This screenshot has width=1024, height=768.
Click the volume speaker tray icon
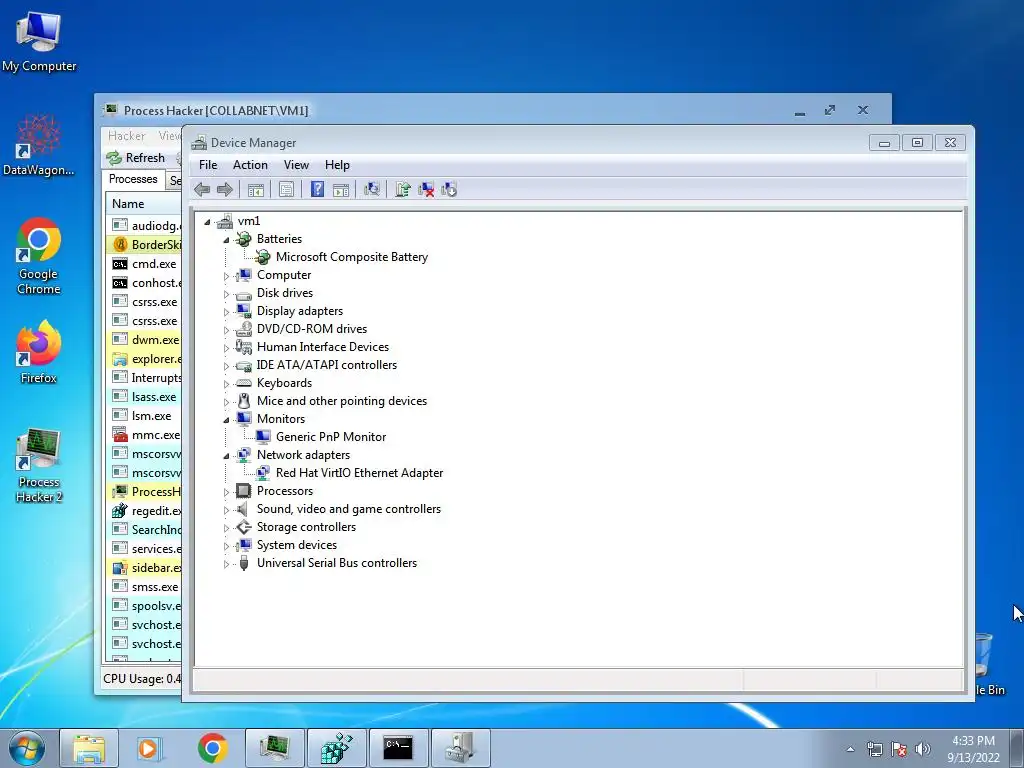(x=923, y=749)
